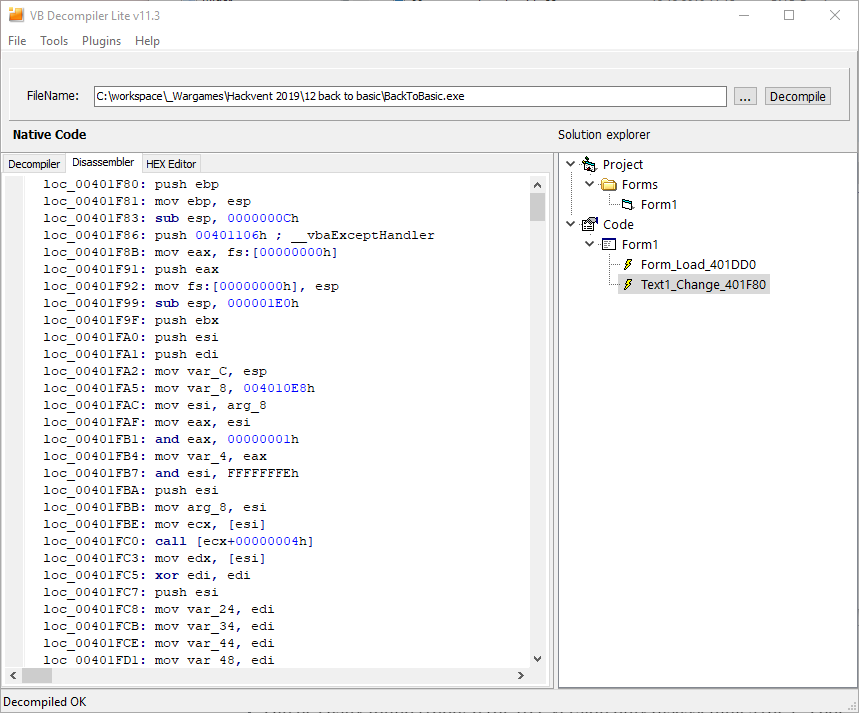Click line loc_00401F80: push ebp
This screenshot has height=713, width=859.
click(x=131, y=184)
